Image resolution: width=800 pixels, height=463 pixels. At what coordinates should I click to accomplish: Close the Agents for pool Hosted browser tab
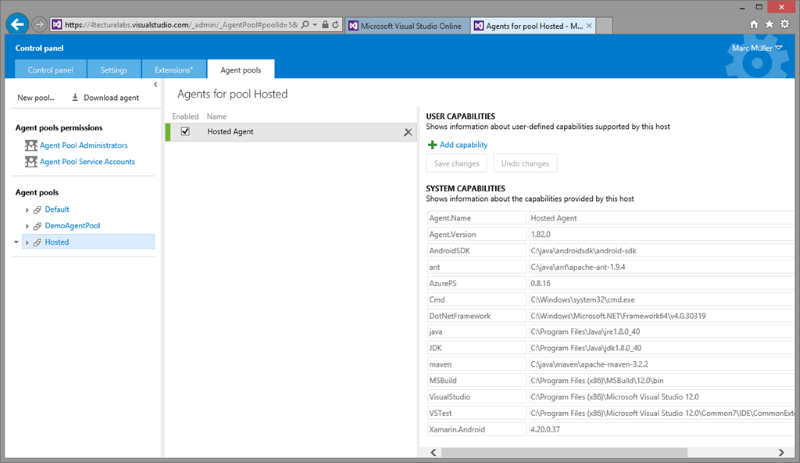tap(589, 25)
